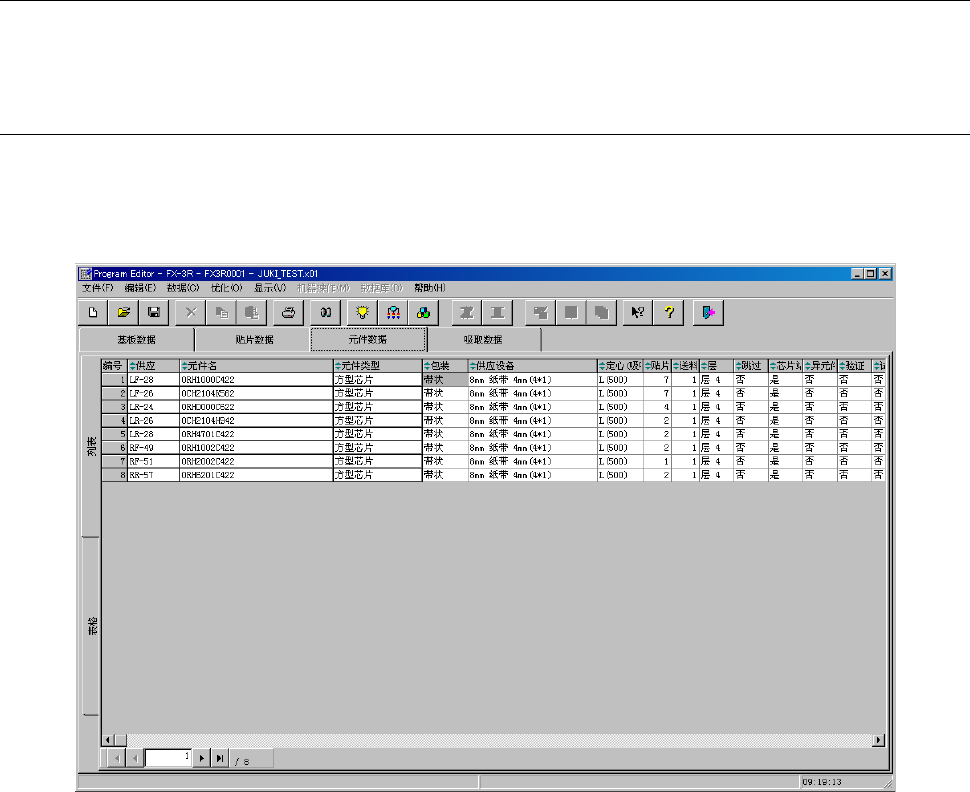Open the 显示(V) menu
Viewport: 970px width, 792px height.
tap(270, 288)
